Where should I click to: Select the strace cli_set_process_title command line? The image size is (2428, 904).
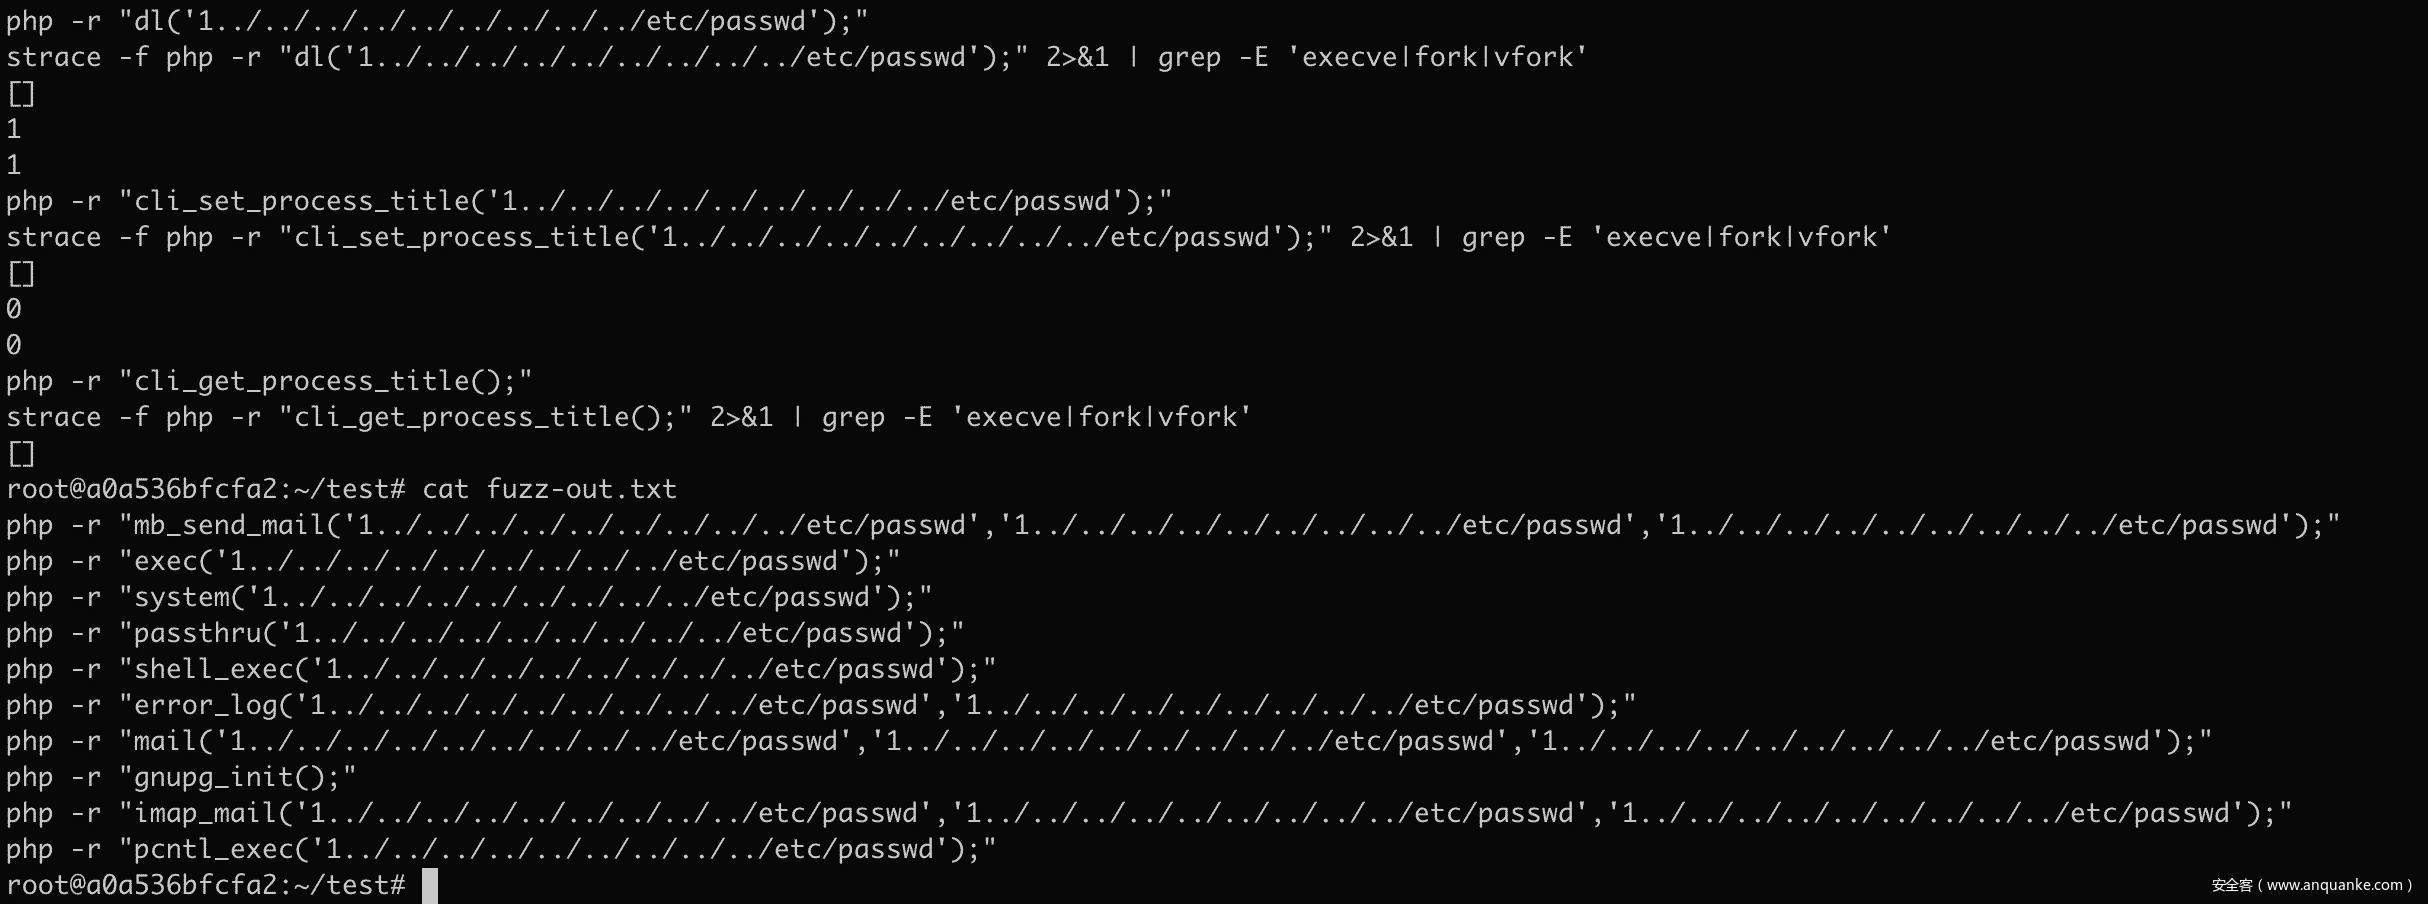coord(948,237)
